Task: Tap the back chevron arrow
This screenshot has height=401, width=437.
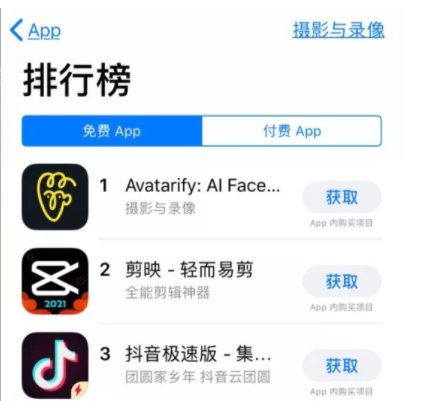Action: [16, 30]
